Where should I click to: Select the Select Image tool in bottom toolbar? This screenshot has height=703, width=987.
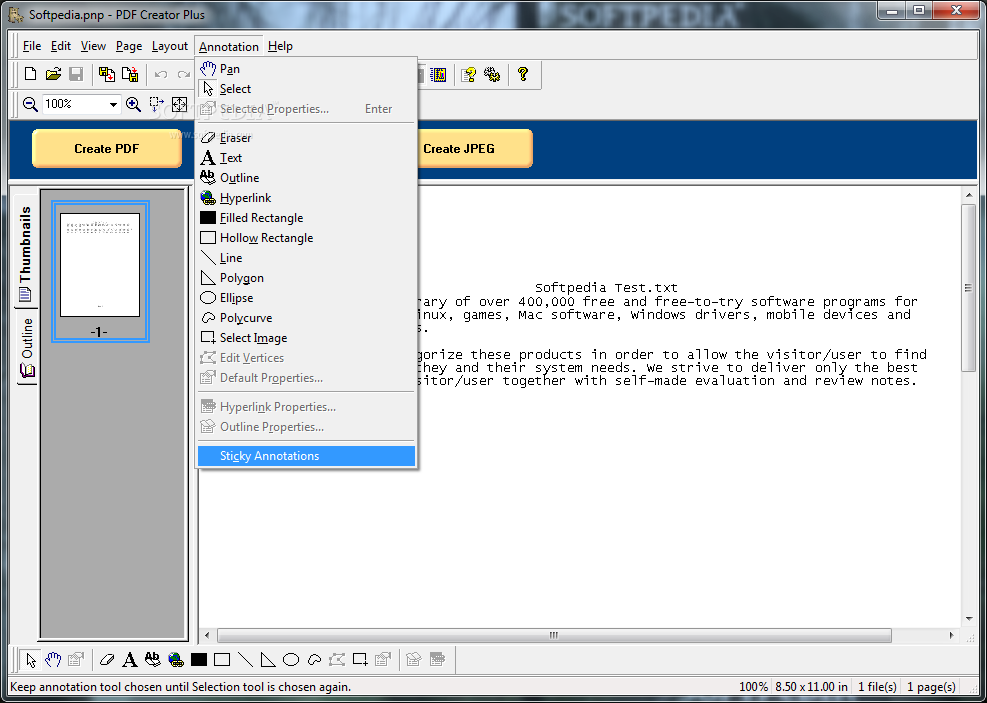coord(360,660)
